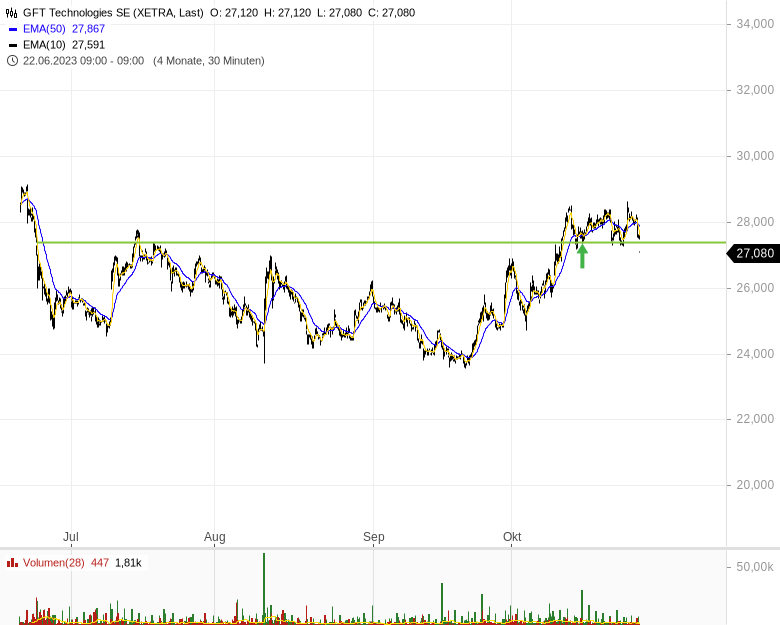Viewport: 780px width, 625px height.
Task: Click the high value H: 27,120 in header
Action: click(288, 13)
